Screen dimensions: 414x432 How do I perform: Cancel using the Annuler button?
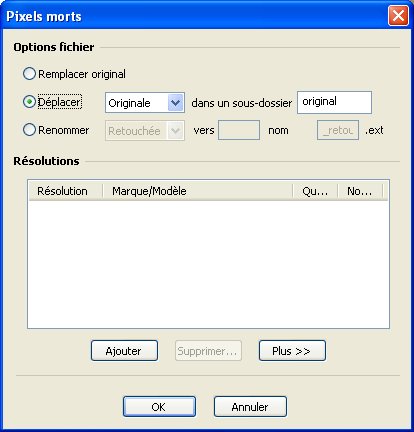250,407
